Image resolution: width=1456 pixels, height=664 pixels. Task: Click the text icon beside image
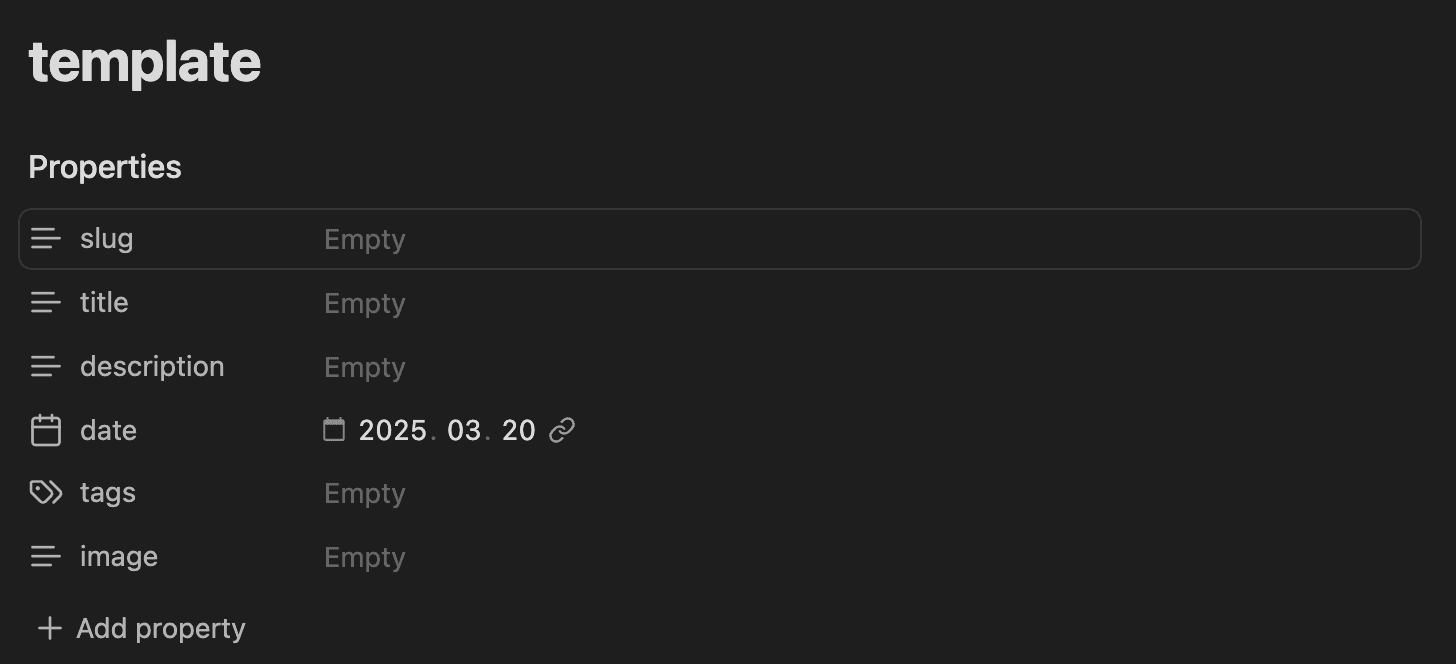(x=46, y=557)
